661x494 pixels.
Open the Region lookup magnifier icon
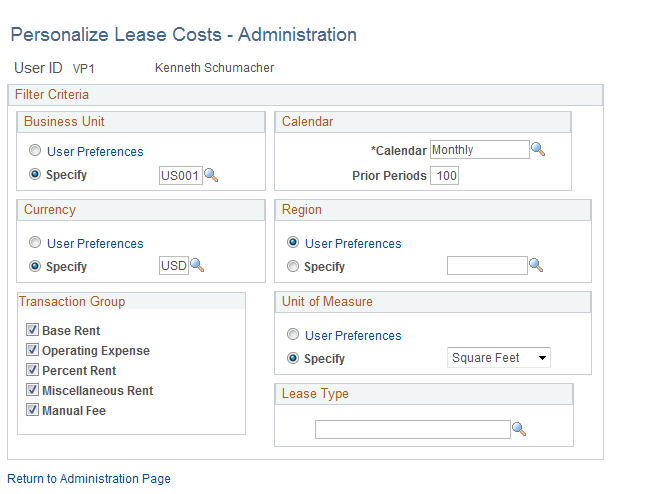click(x=537, y=266)
